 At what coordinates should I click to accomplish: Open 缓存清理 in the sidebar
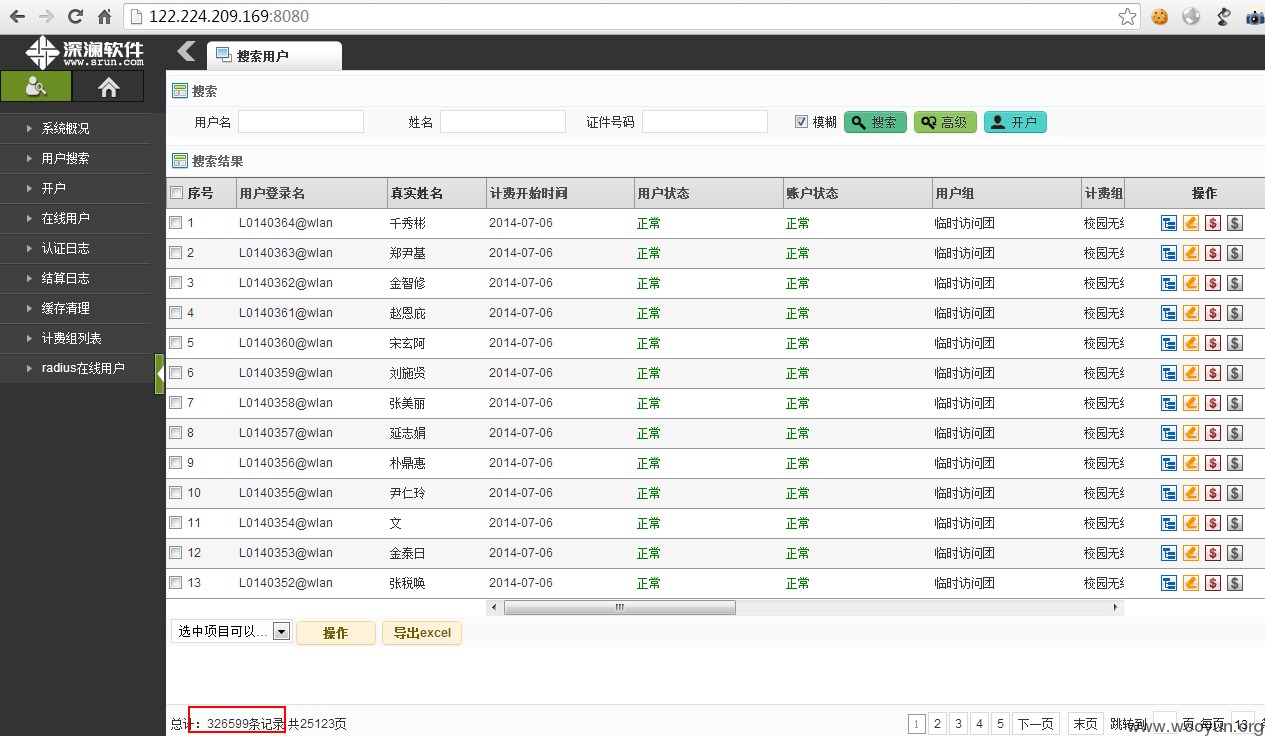[75, 308]
